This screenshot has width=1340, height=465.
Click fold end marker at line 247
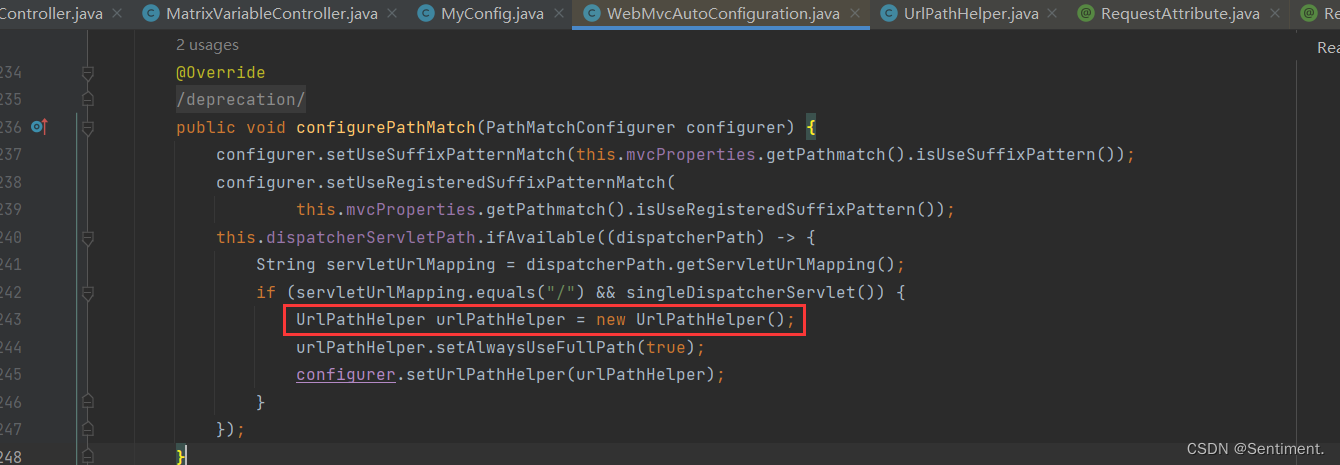[88, 428]
